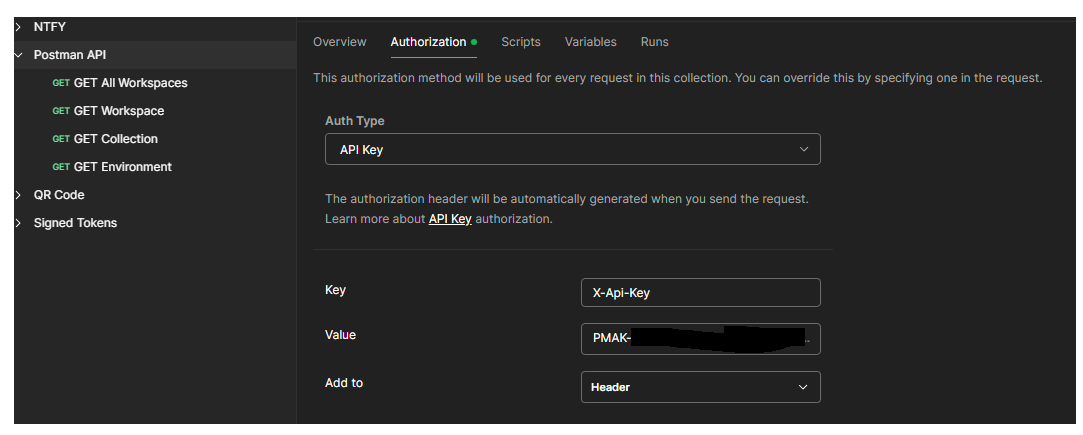This screenshot has width=1083, height=435.
Task: Switch to the Overview tab
Action: 340,42
